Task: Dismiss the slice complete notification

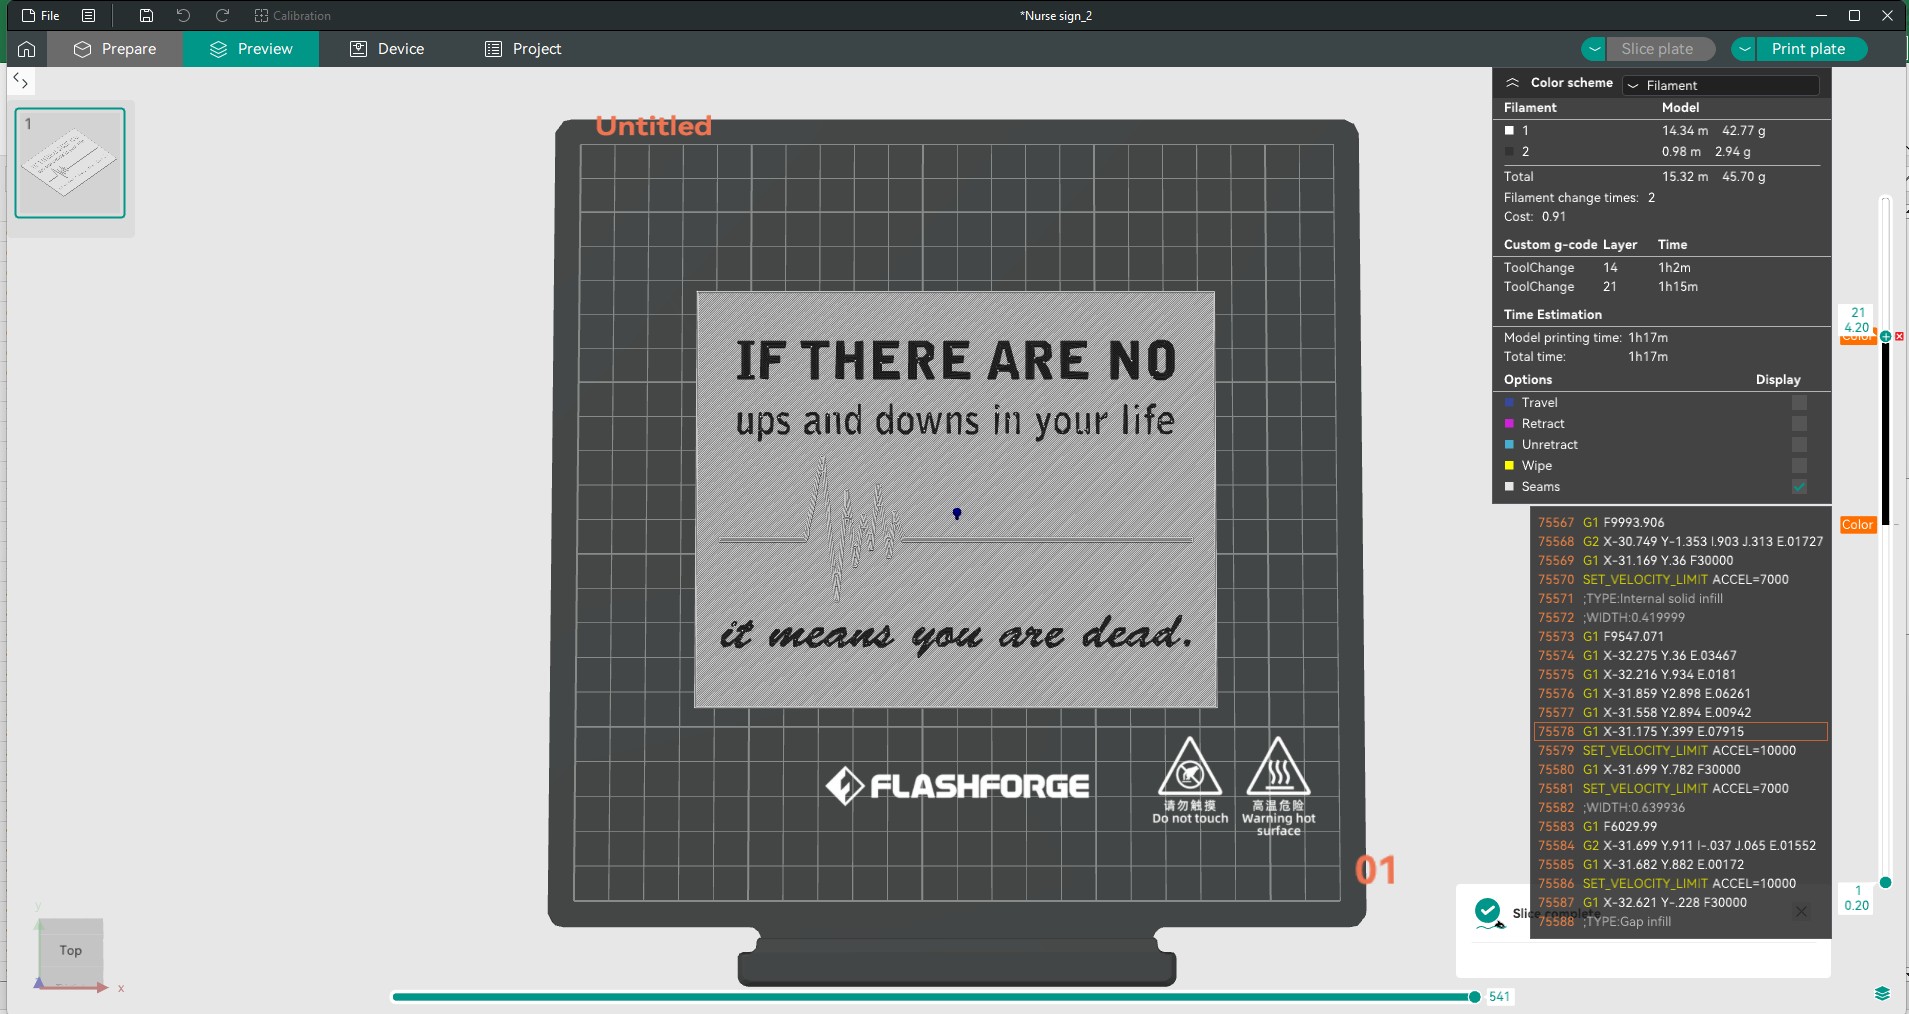Action: click(1801, 912)
